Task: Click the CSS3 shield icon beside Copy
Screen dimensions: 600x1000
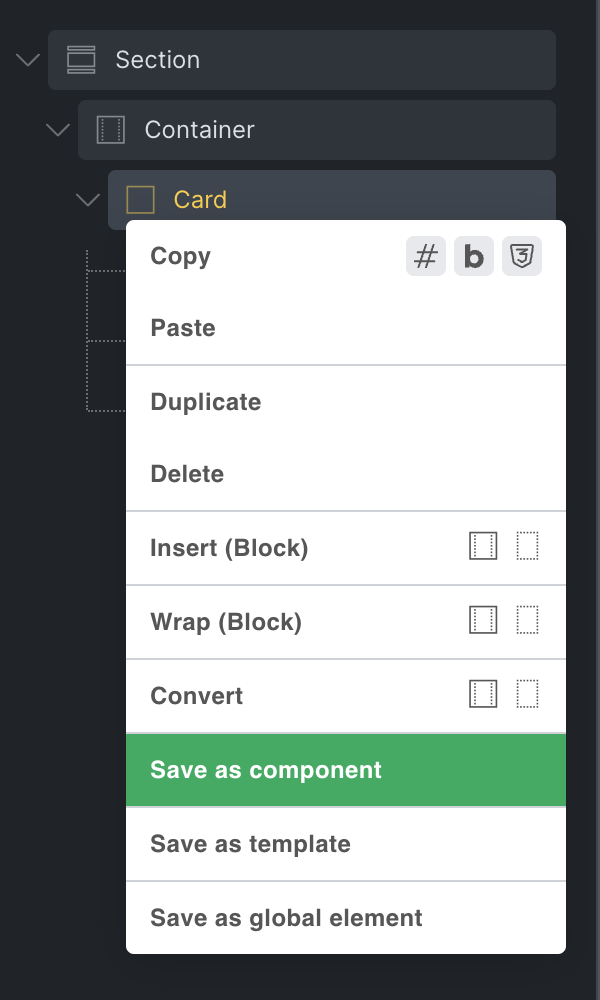Action: pos(522,257)
